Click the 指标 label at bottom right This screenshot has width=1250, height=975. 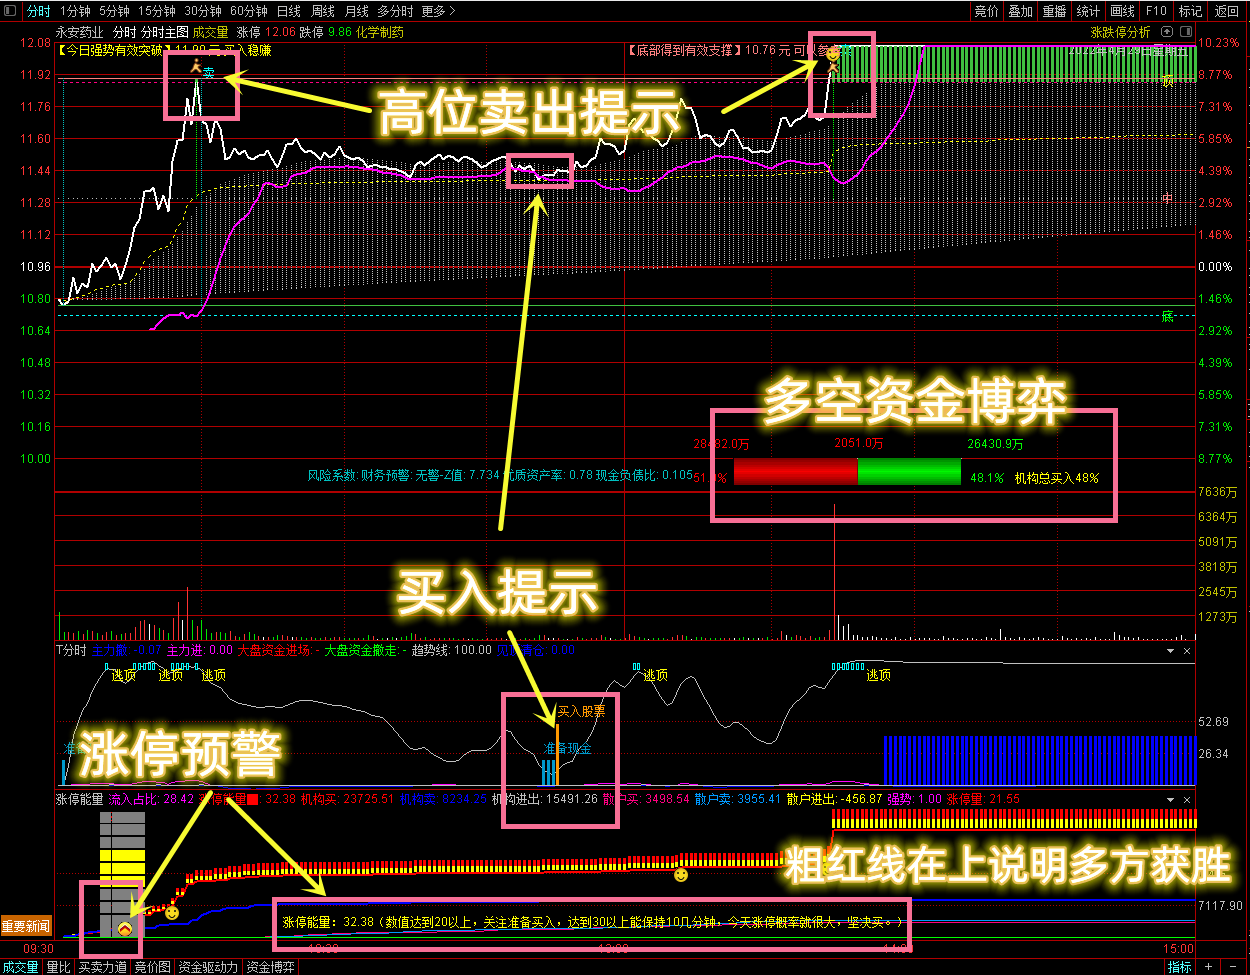(x=1182, y=966)
